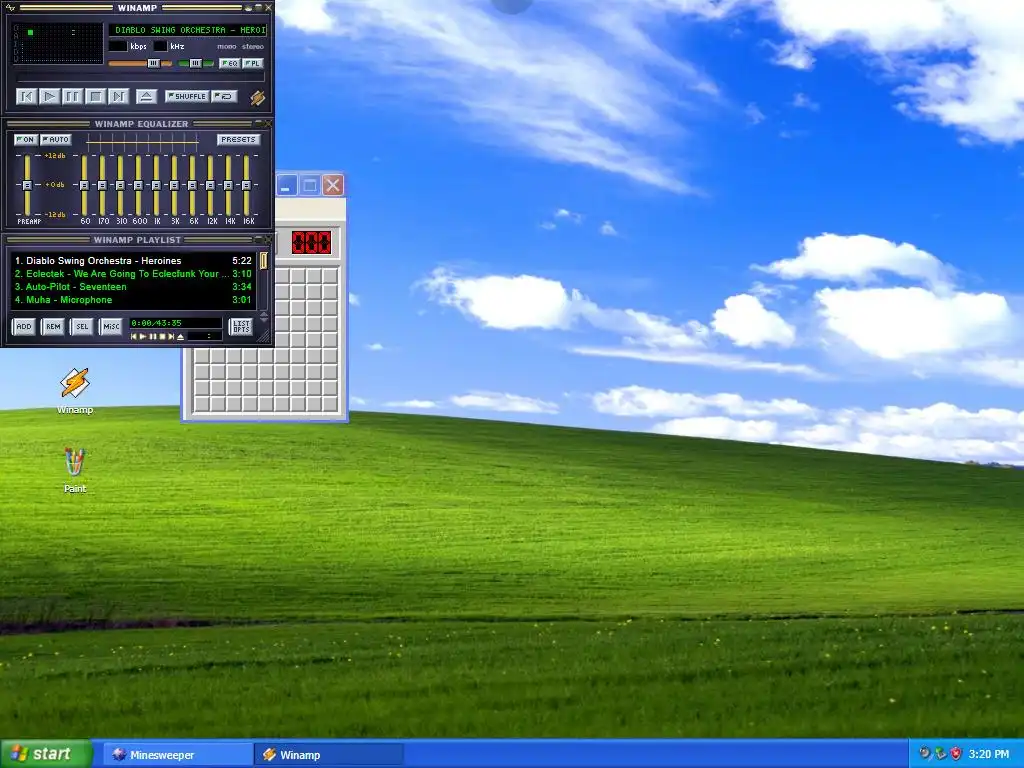
Task: Click the Winamp balance slider handle
Action: tap(195, 63)
